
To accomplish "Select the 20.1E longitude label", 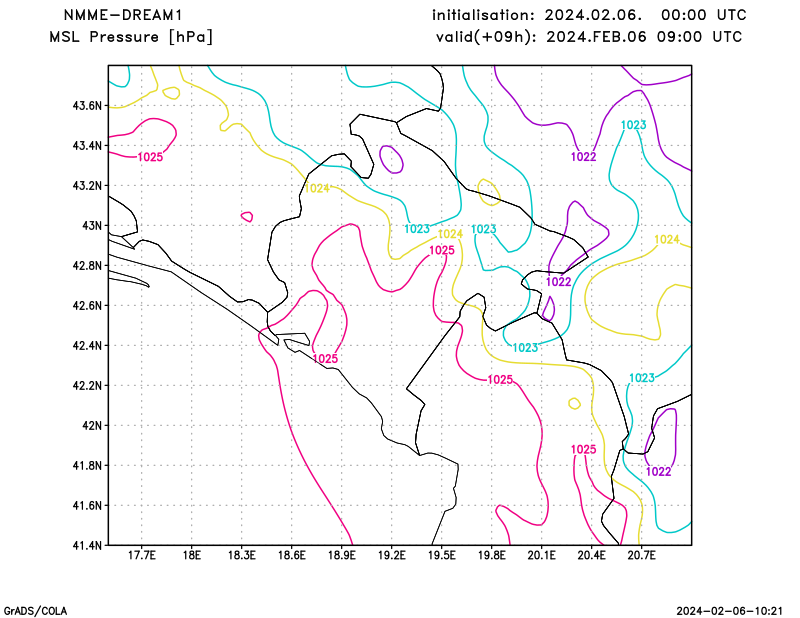I will (541, 555).
